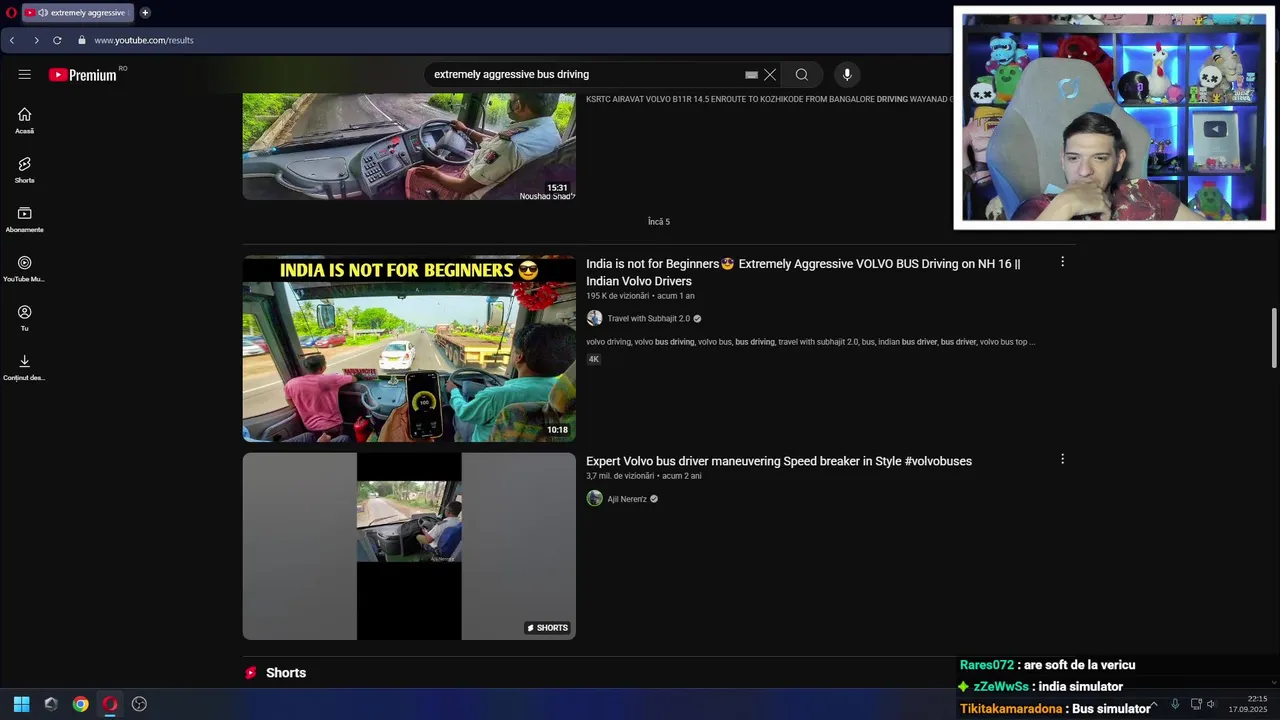Open OBS from the taskbar

pos(139,704)
